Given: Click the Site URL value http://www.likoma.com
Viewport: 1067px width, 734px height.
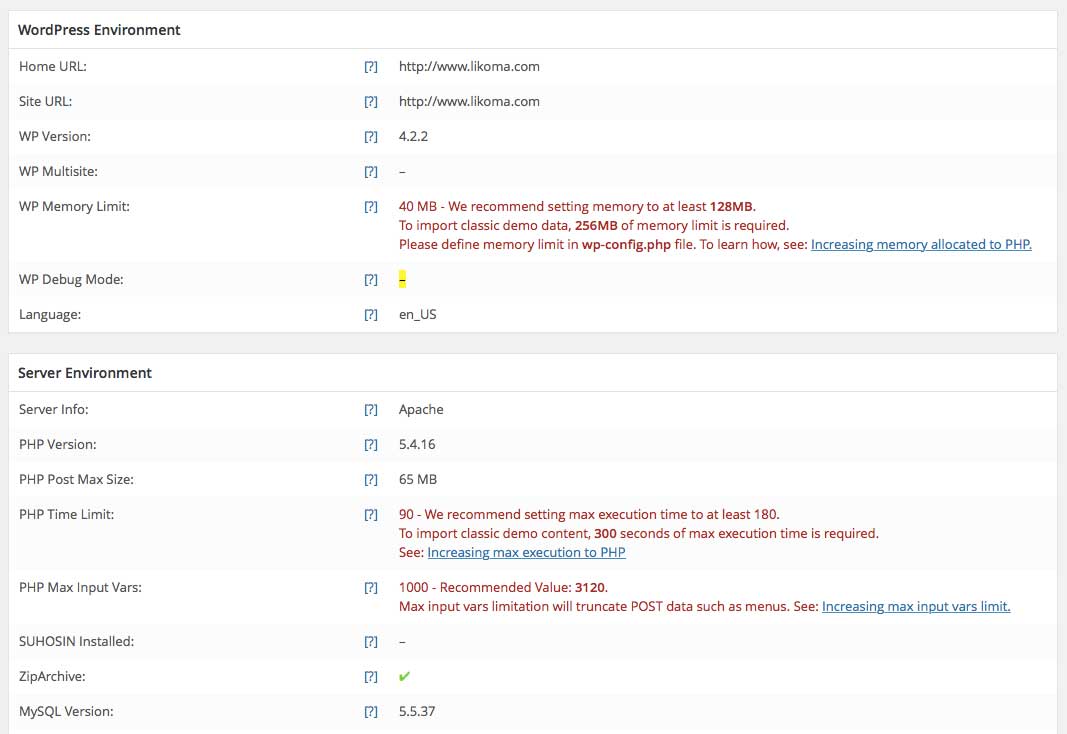Looking at the screenshot, I should pyautogui.click(x=469, y=101).
